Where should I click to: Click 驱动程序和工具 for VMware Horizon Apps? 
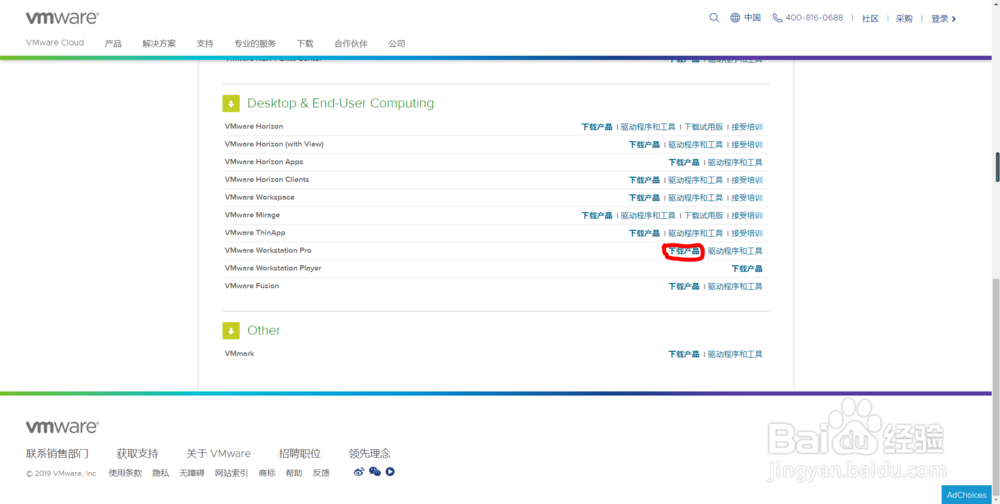point(735,163)
